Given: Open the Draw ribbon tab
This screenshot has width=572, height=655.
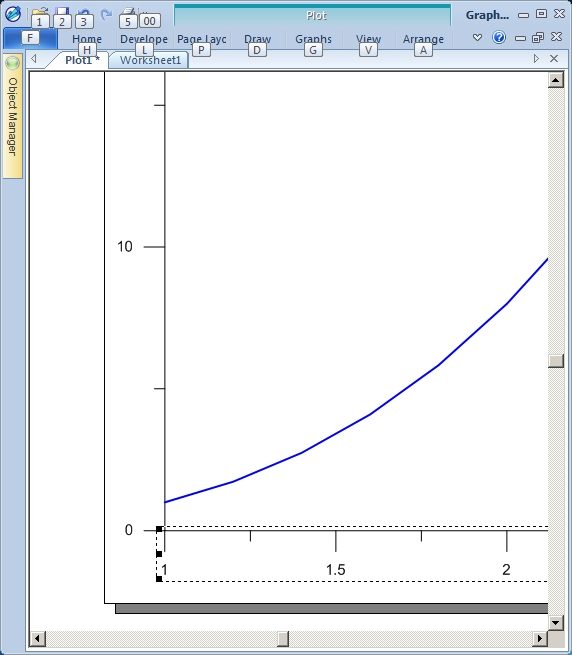Looking at the screenshot, I should tap(257, 39).
